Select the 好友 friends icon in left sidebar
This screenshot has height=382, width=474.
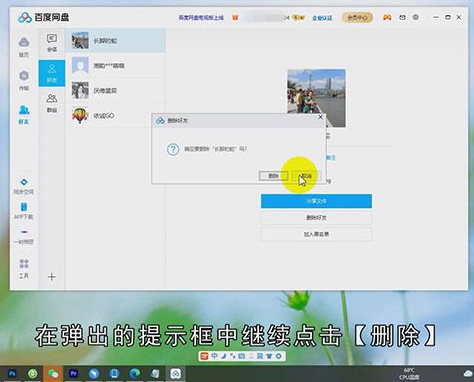click(24, 110)
